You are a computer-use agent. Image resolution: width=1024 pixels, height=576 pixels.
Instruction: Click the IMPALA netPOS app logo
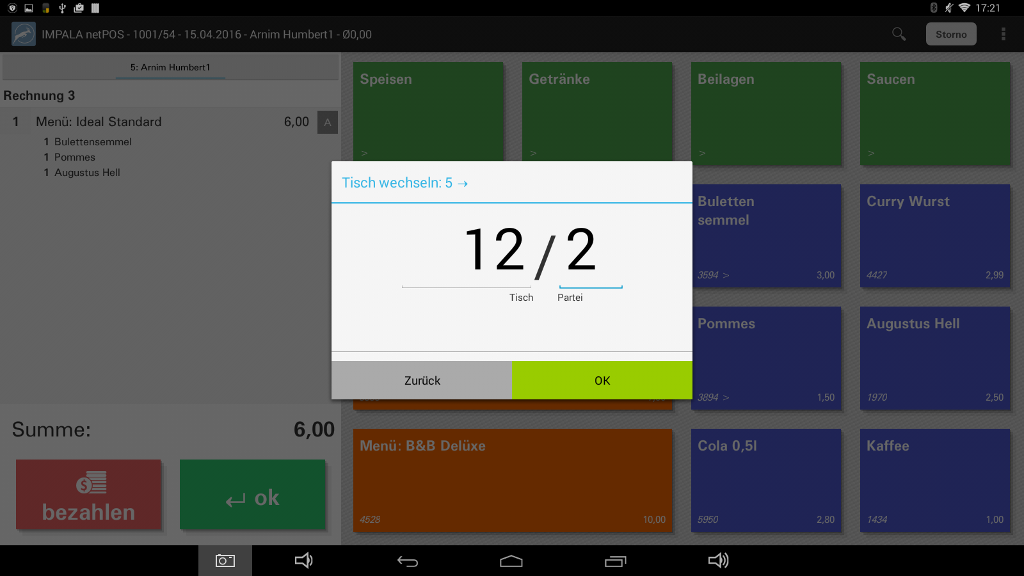[x=23, y=34]
